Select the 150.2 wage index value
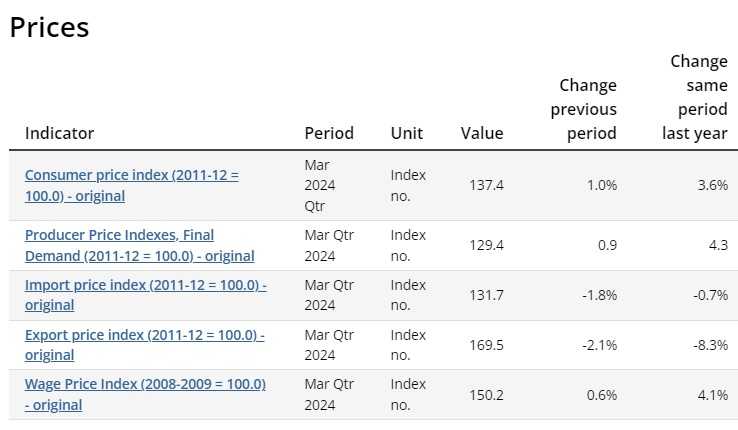Image resolution: width=738 pixels, height=430 pixels. 486,395
